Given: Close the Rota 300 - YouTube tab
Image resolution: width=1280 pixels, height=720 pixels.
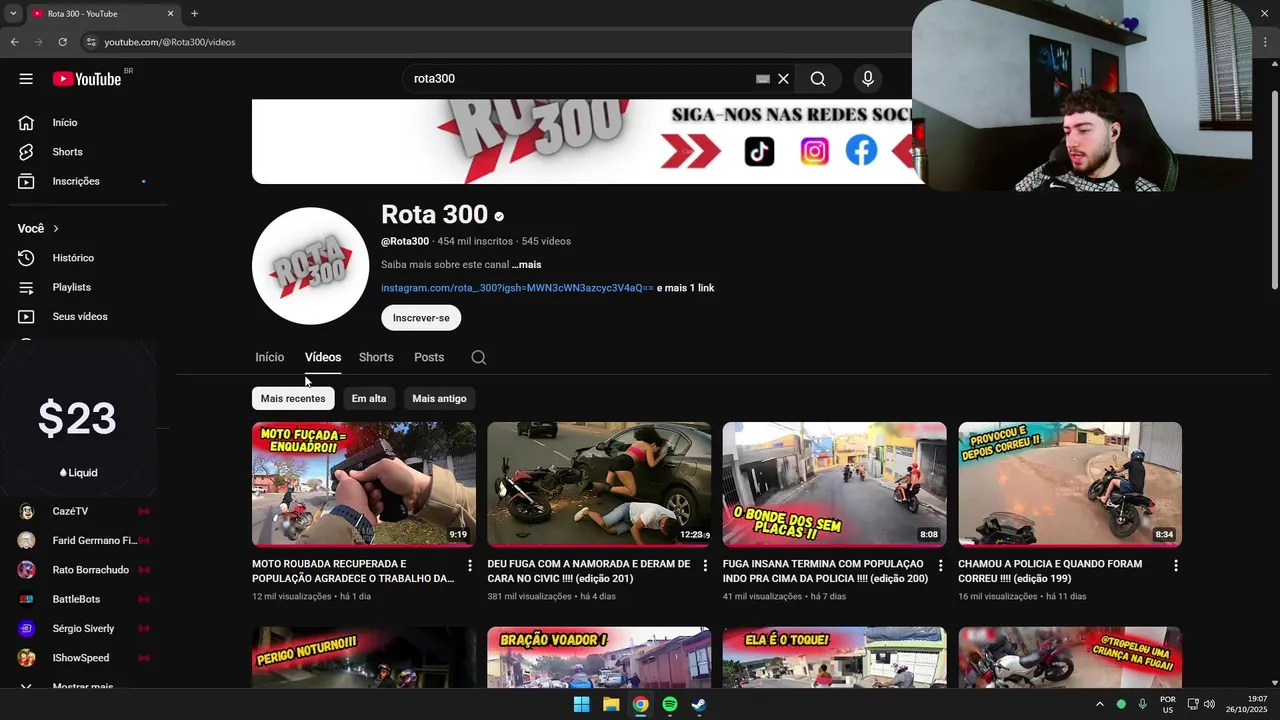Looking at the screenshot, I should click(x=170, y=14).
